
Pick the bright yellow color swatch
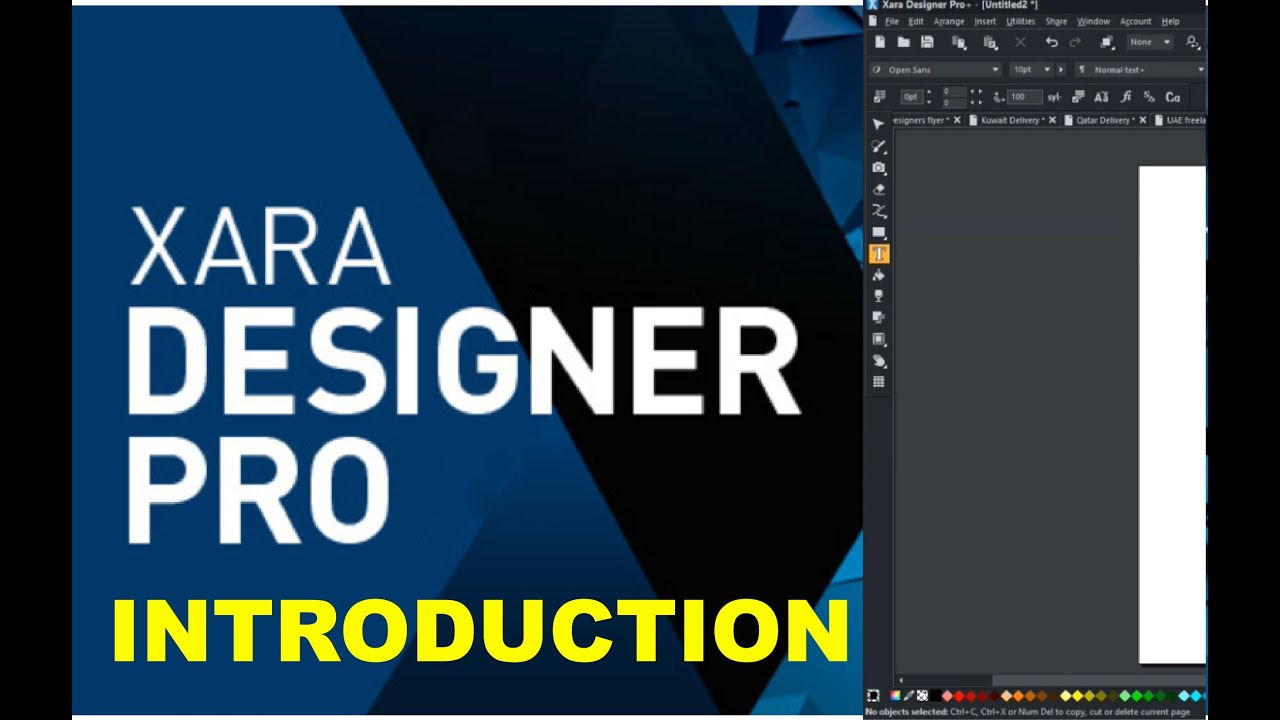tap(1077, 696)
